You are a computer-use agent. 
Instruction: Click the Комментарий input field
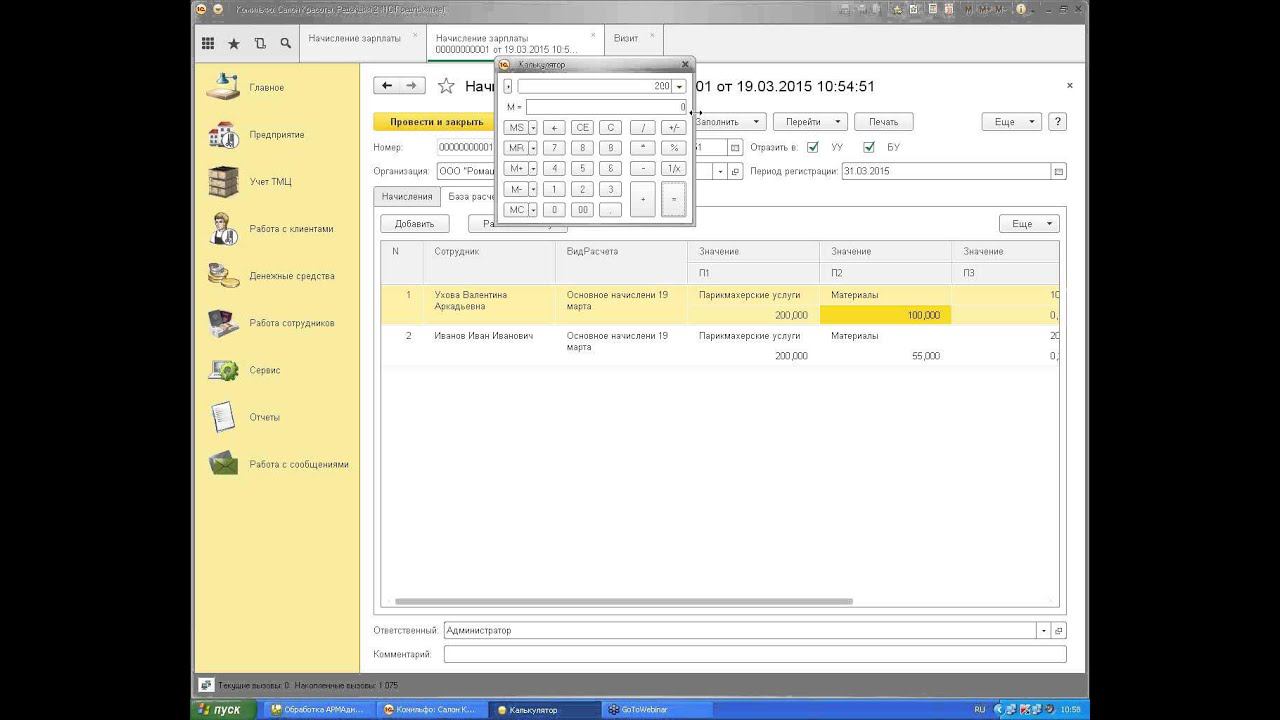(755, 654)
